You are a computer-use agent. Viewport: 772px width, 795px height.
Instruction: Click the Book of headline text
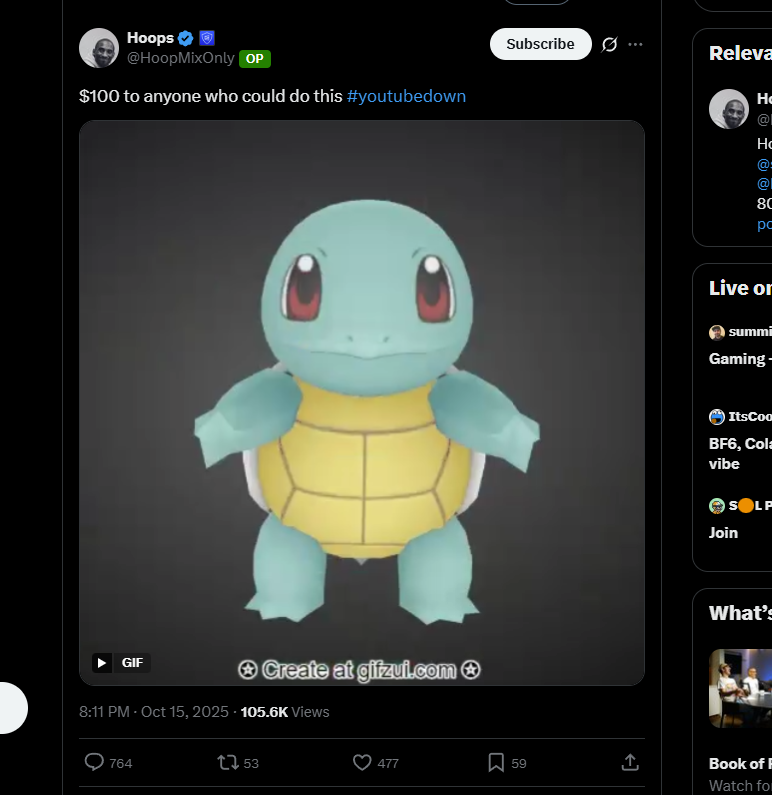(x=740, y=764)
